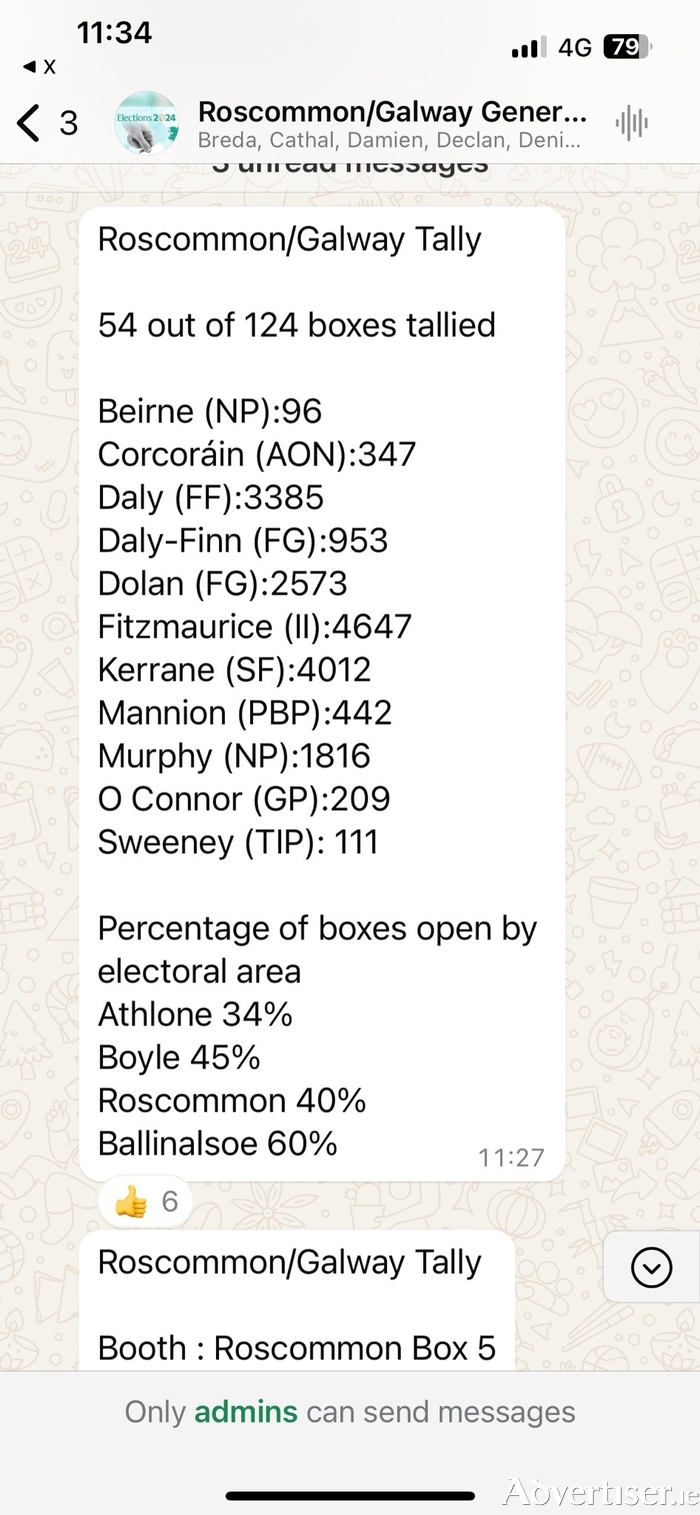Tap the 4G network indicator
700x1515 pixels.
575,47
